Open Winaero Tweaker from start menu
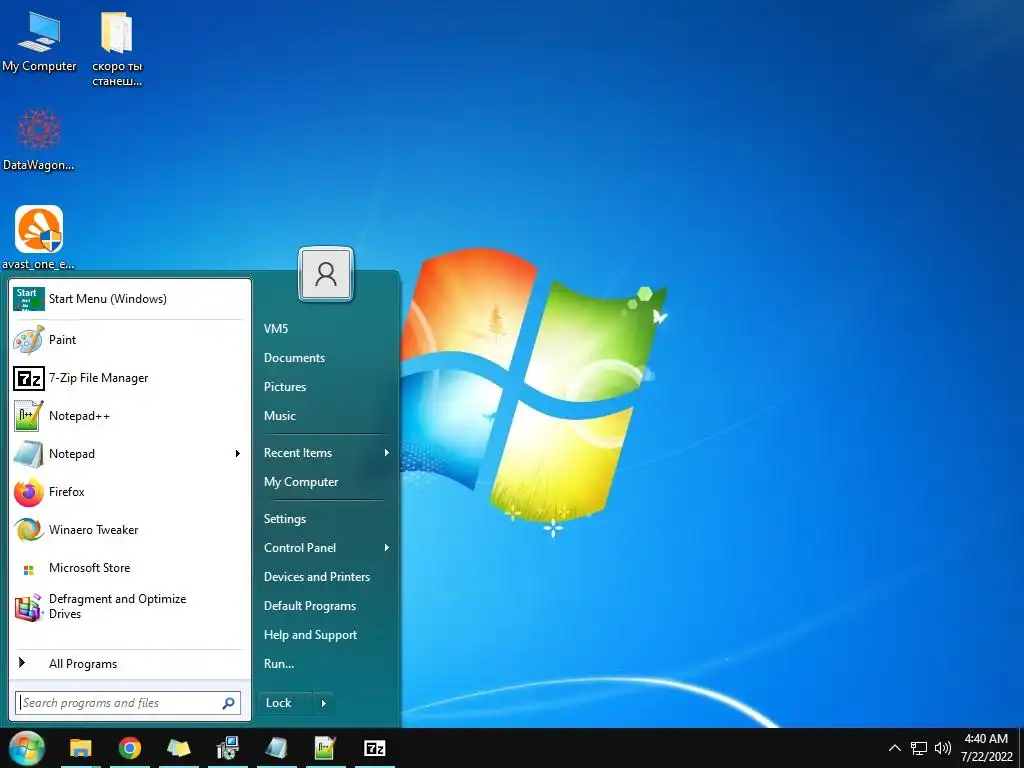The image size is (1024, 768). pyautogui.click(x=129, y=530)
